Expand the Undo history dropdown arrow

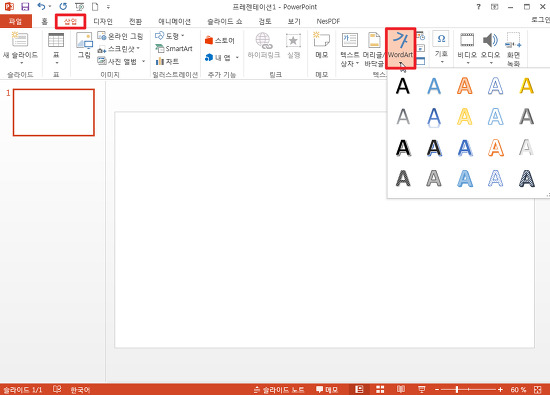[49, 6]
